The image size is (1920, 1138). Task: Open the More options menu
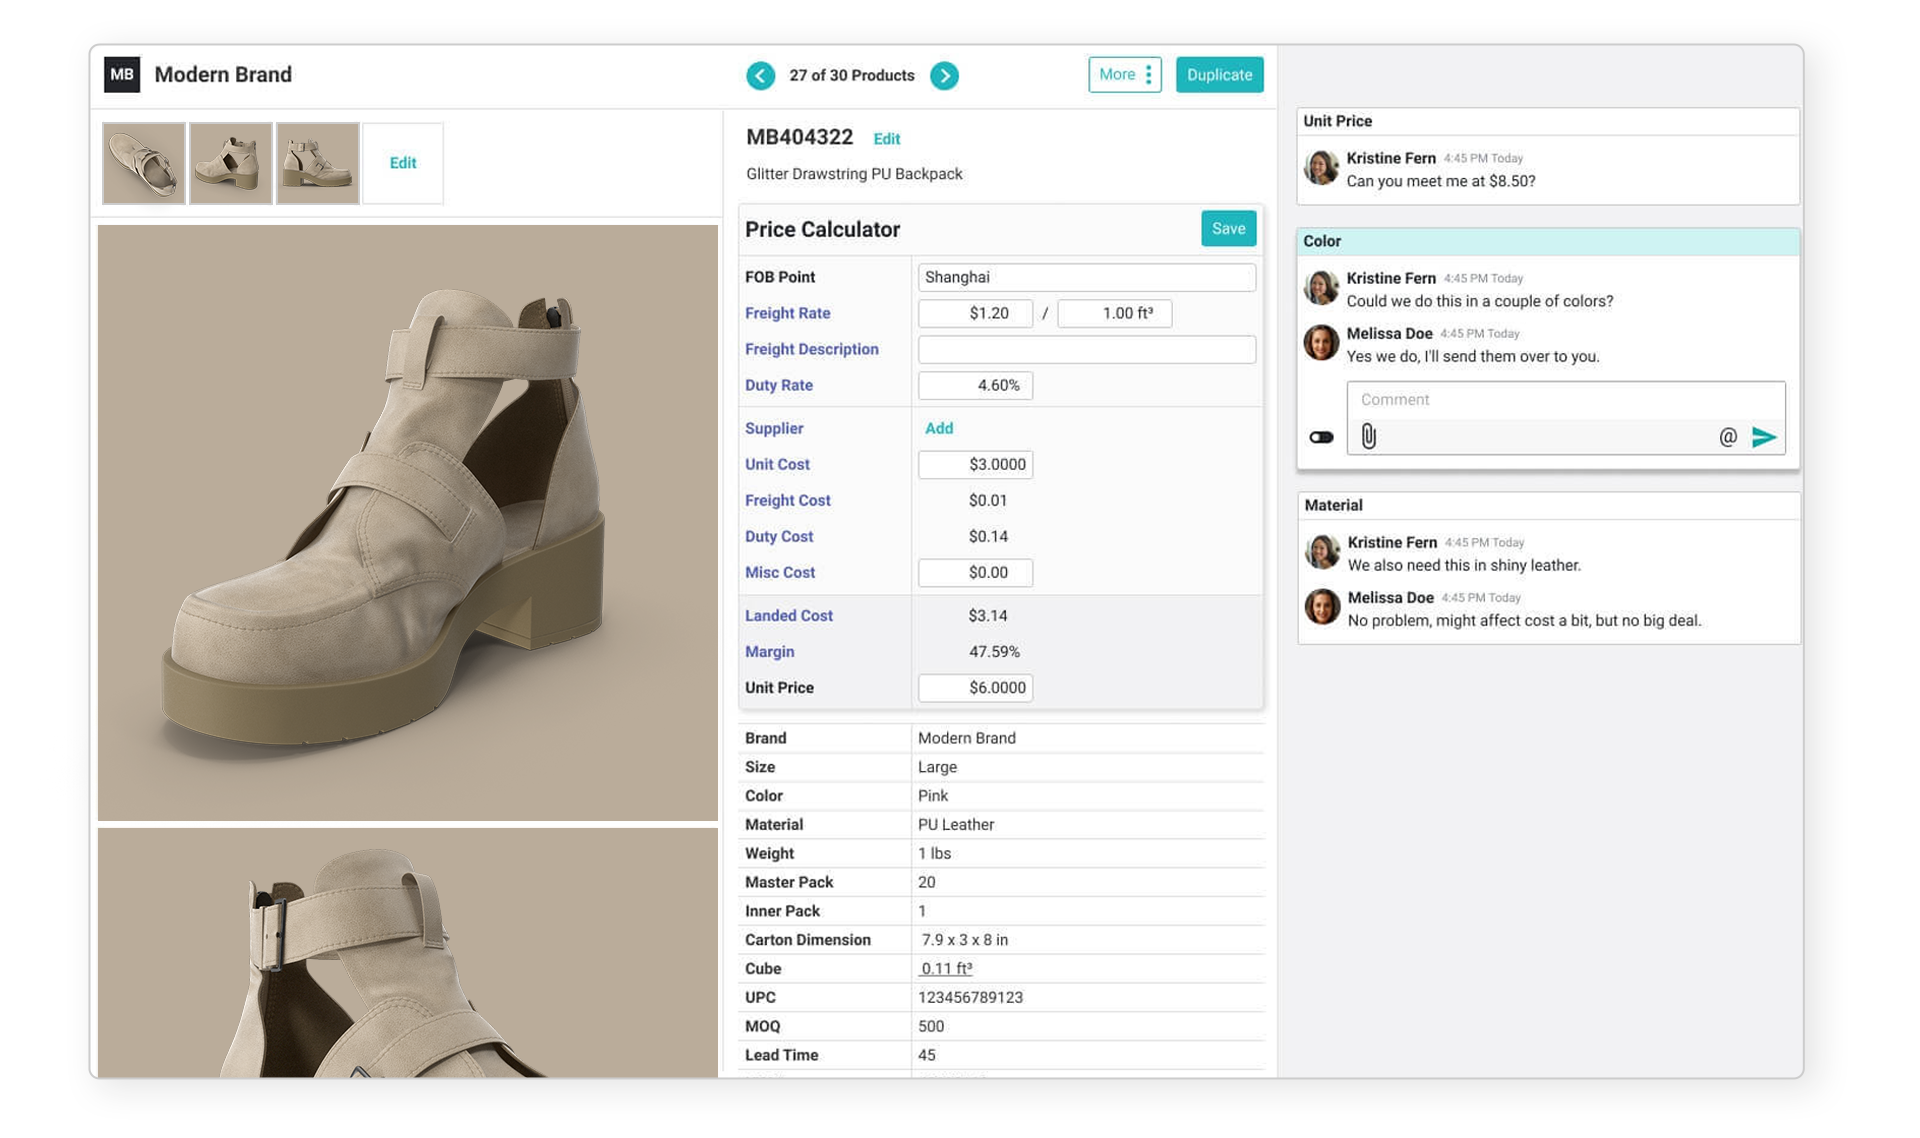(1124, 75)
